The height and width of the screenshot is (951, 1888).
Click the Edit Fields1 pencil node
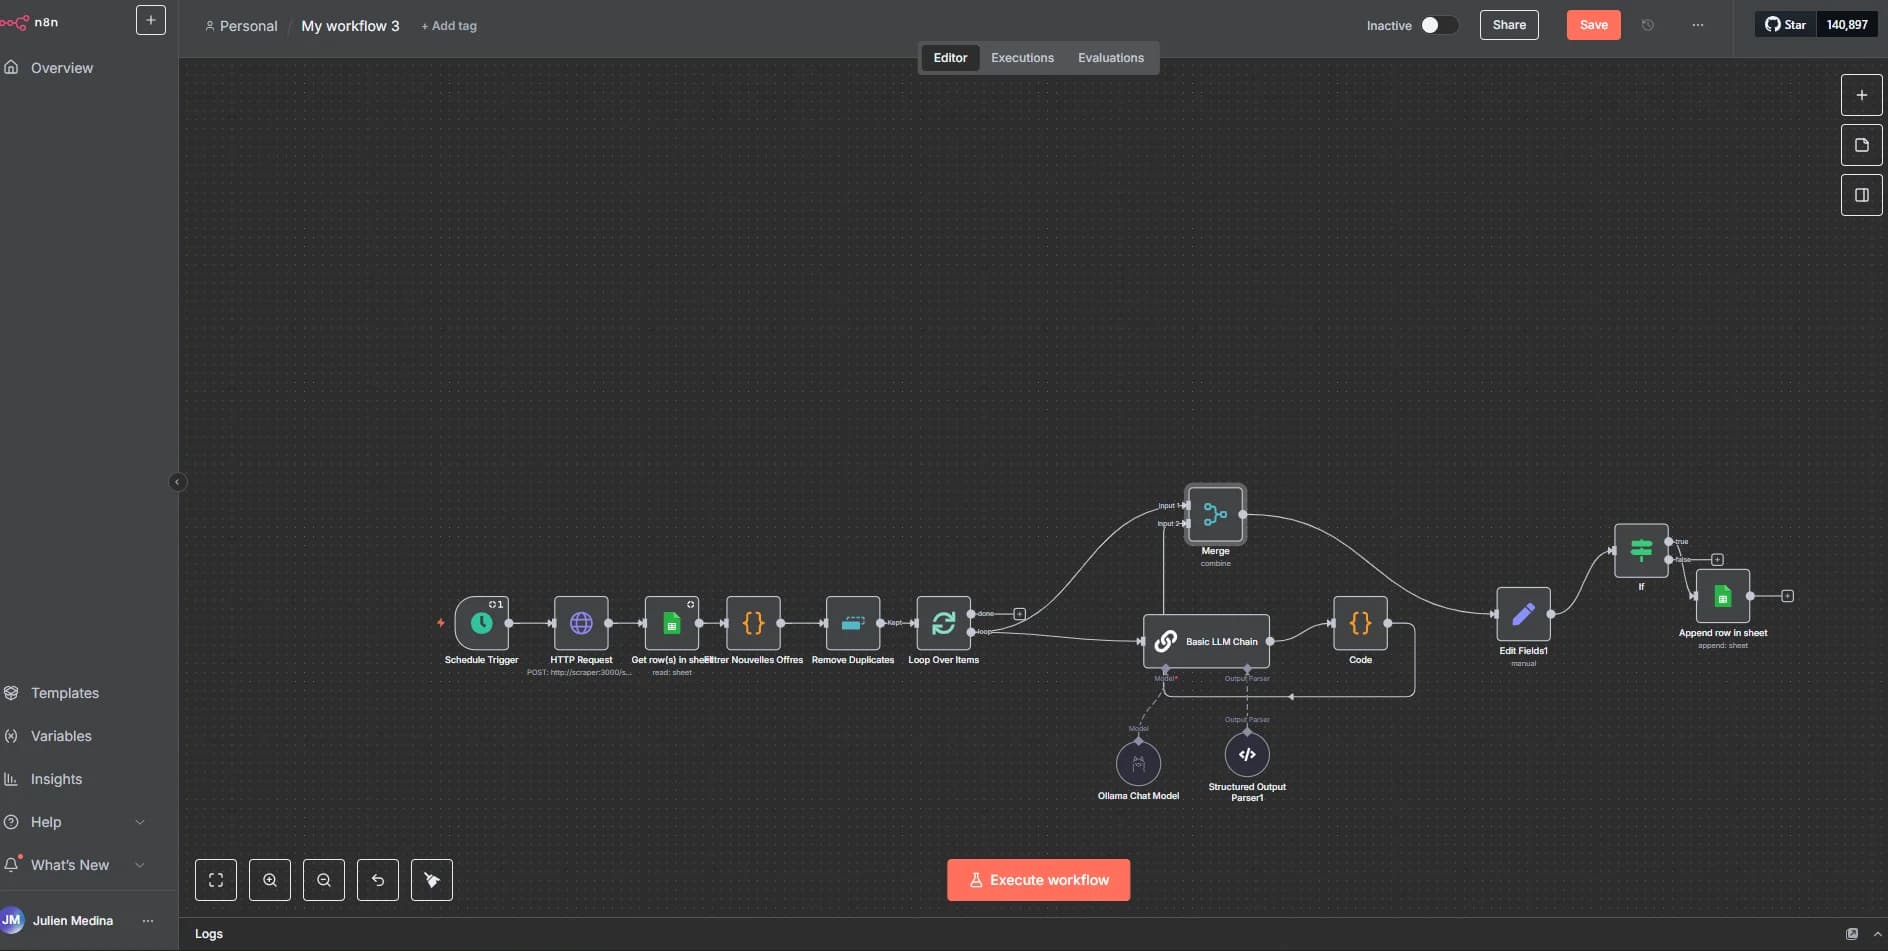(x=1523, y=614)
